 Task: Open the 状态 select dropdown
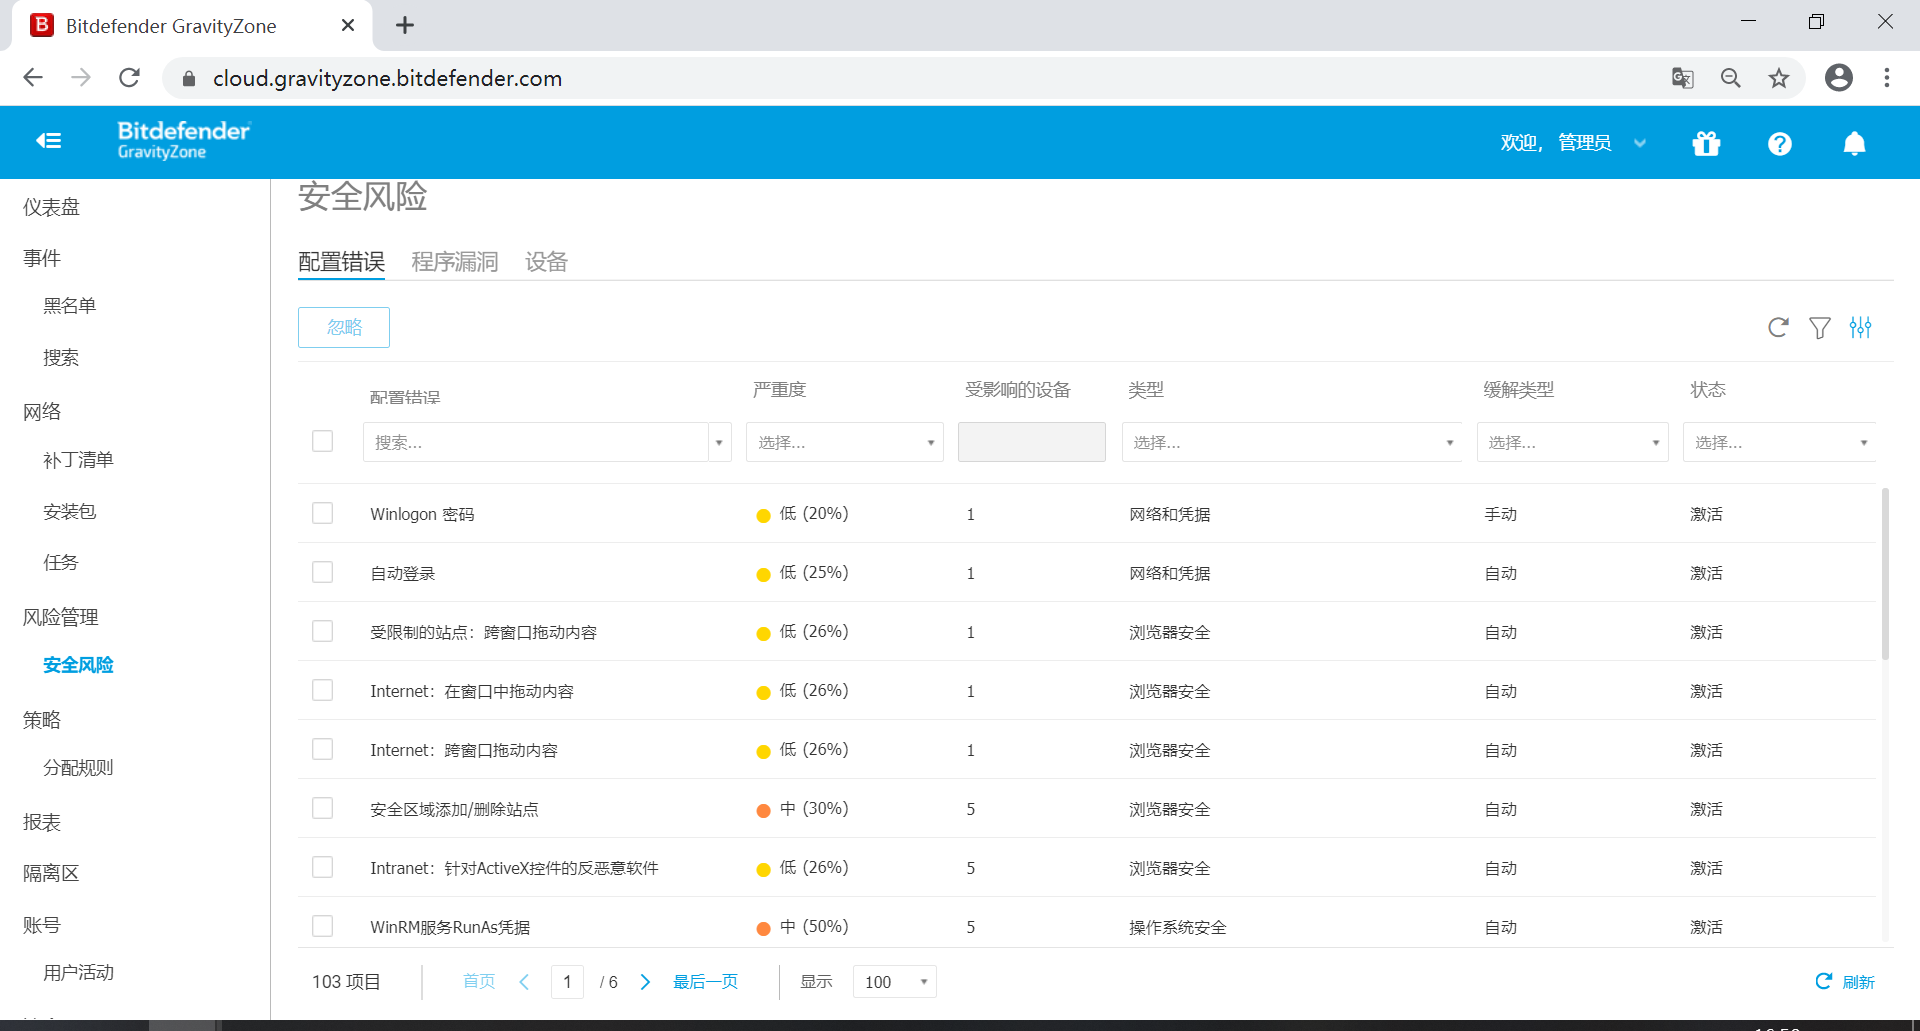pos(1779,442)
